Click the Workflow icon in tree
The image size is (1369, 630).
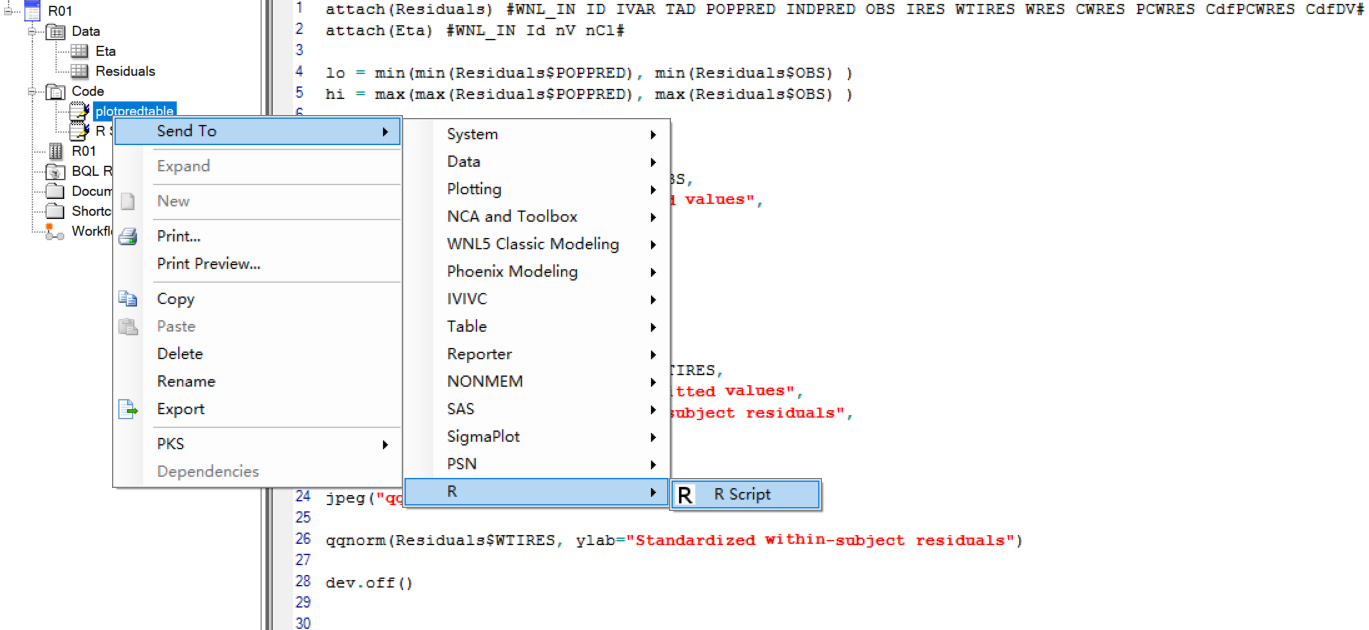[x=57, y=231]
